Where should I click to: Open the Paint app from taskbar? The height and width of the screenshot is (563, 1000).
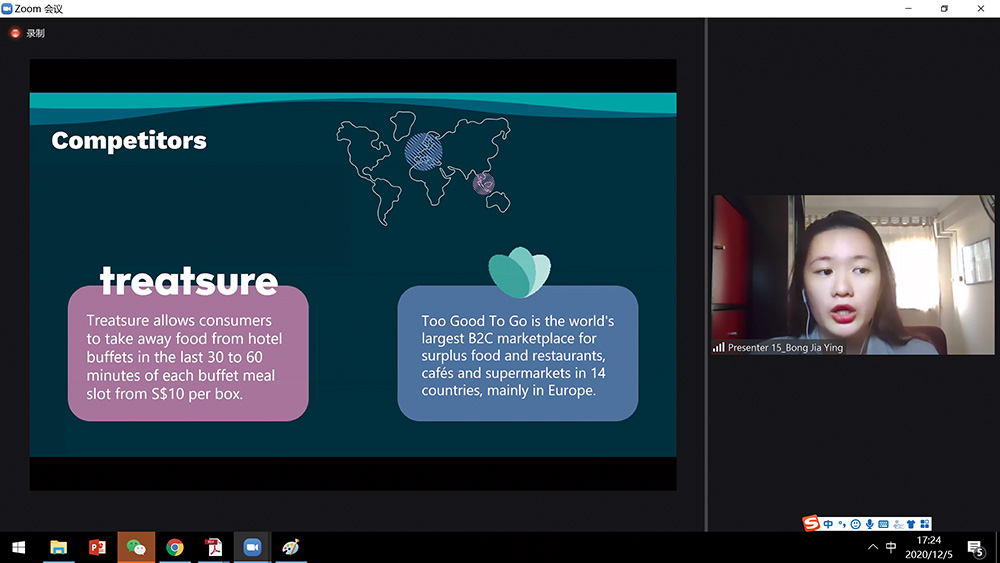(x=291, y=548)
